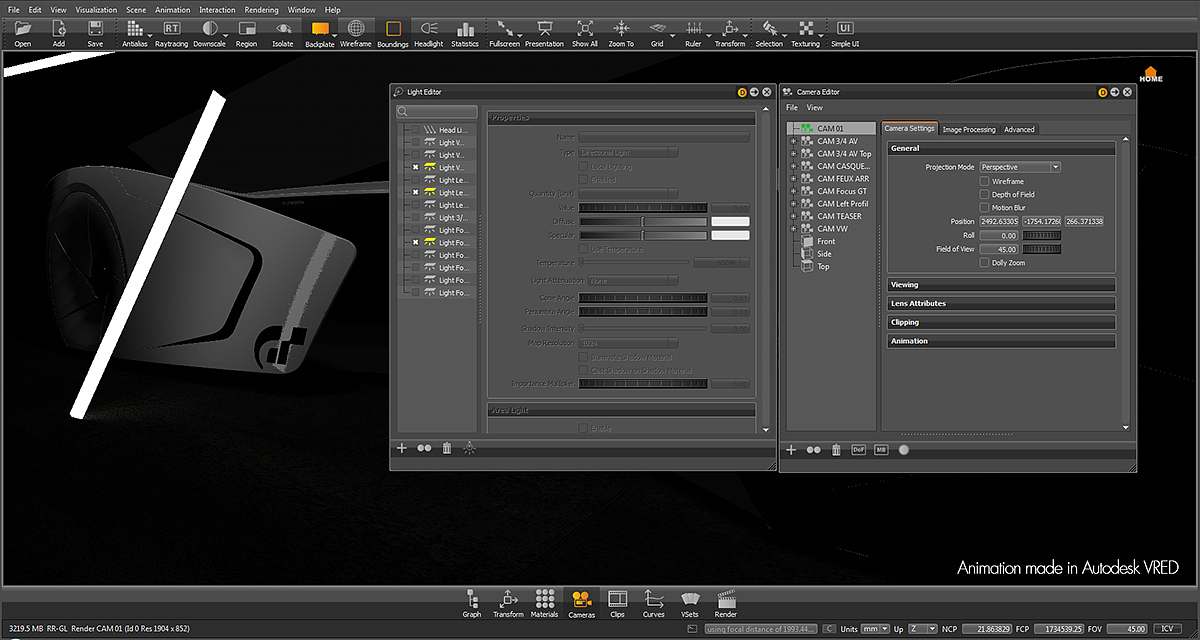This screenshot has width=1200, height=640.
Task: Open the Statistics toolbar icon
Action: click(465, 30)
